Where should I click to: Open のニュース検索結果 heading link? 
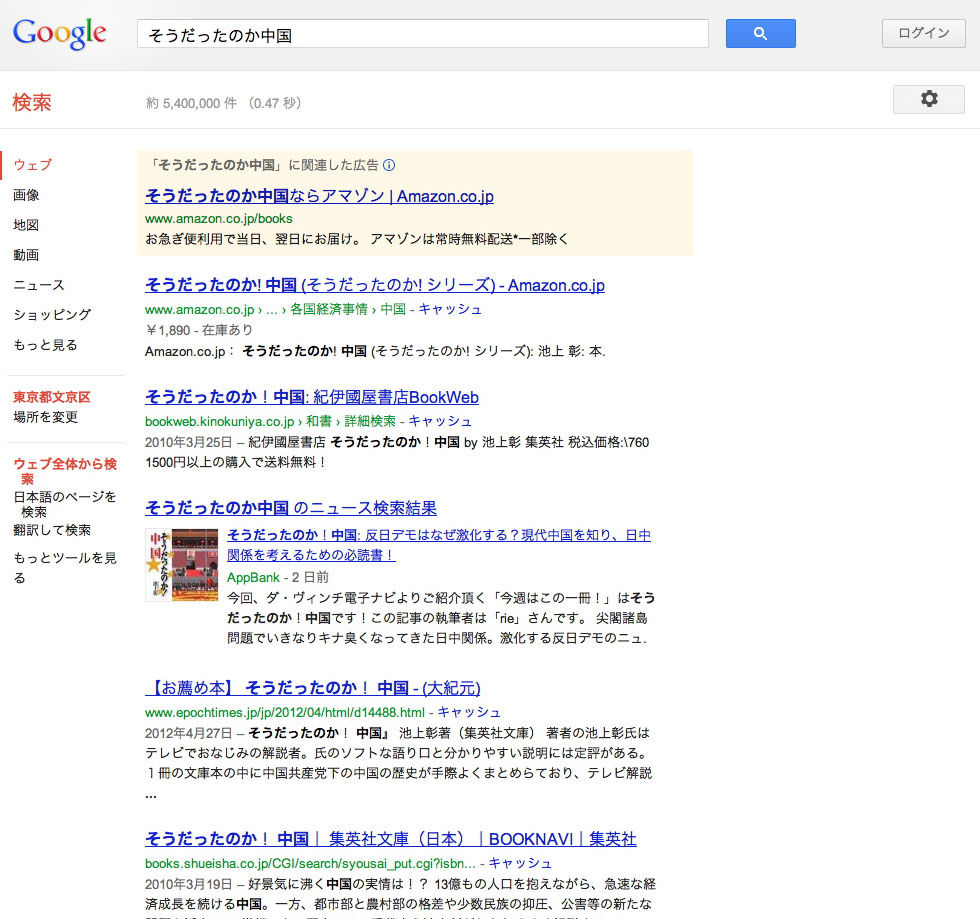coord(291,508)
